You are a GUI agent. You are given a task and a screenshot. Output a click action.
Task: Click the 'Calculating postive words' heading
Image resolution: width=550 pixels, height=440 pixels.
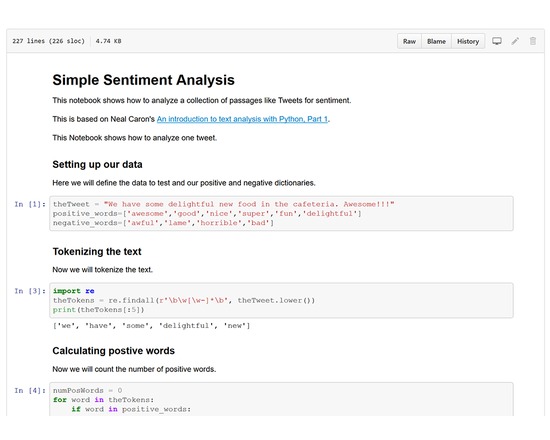click(113, 351)
